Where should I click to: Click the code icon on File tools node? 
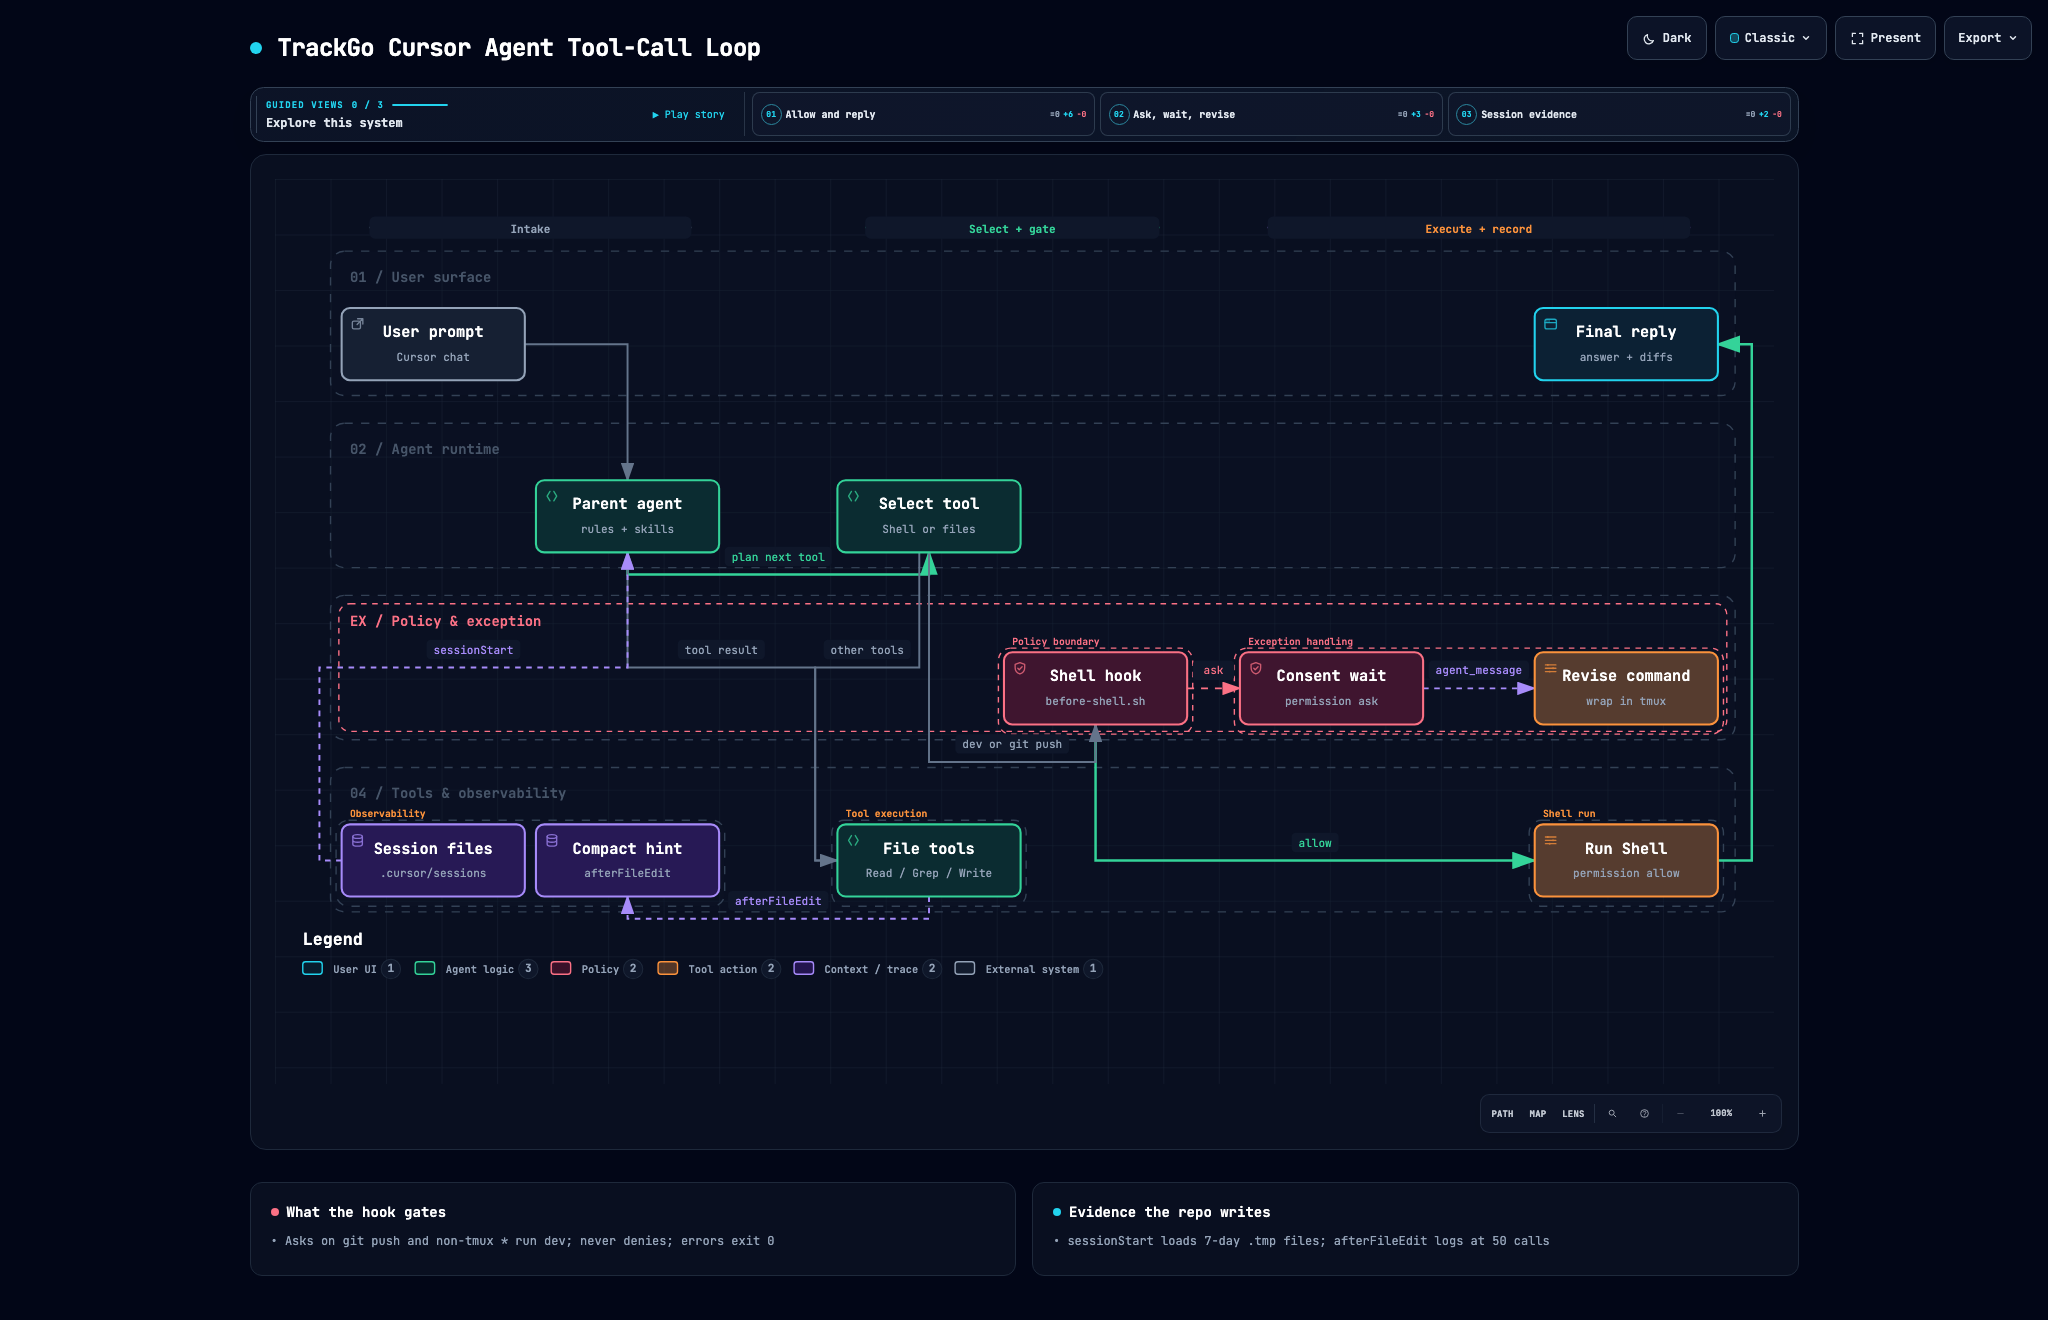click(x=854, y=840)
